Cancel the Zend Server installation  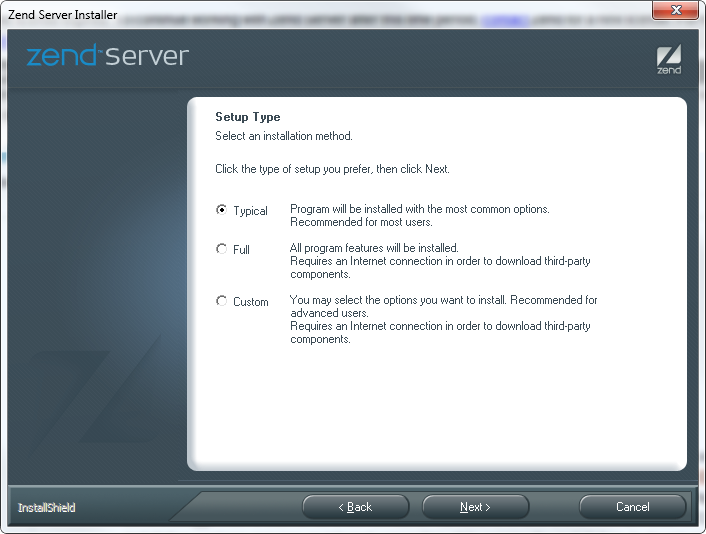(632, 507)
